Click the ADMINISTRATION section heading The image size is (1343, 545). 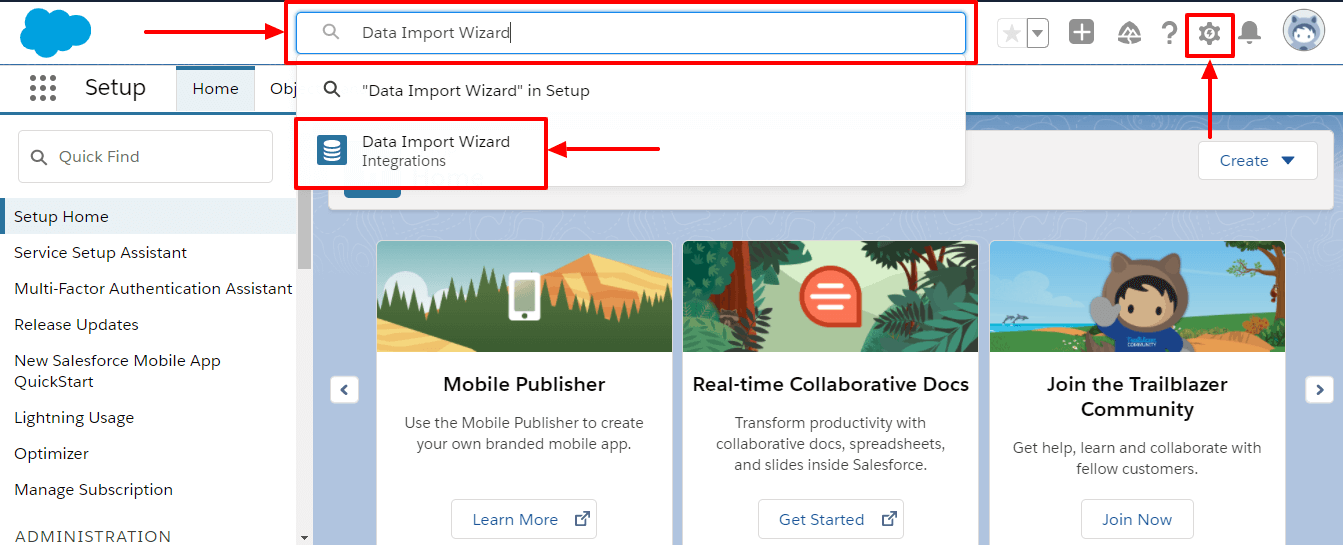pos(93,536)
